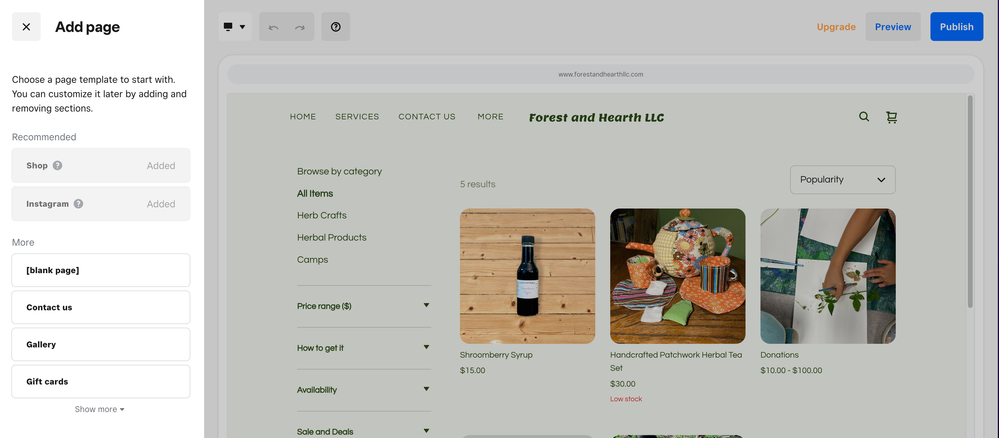The width and height of the screenshot is (999, 438).
Task: Open the help question mark icon
Action: (x=336, y=27)
